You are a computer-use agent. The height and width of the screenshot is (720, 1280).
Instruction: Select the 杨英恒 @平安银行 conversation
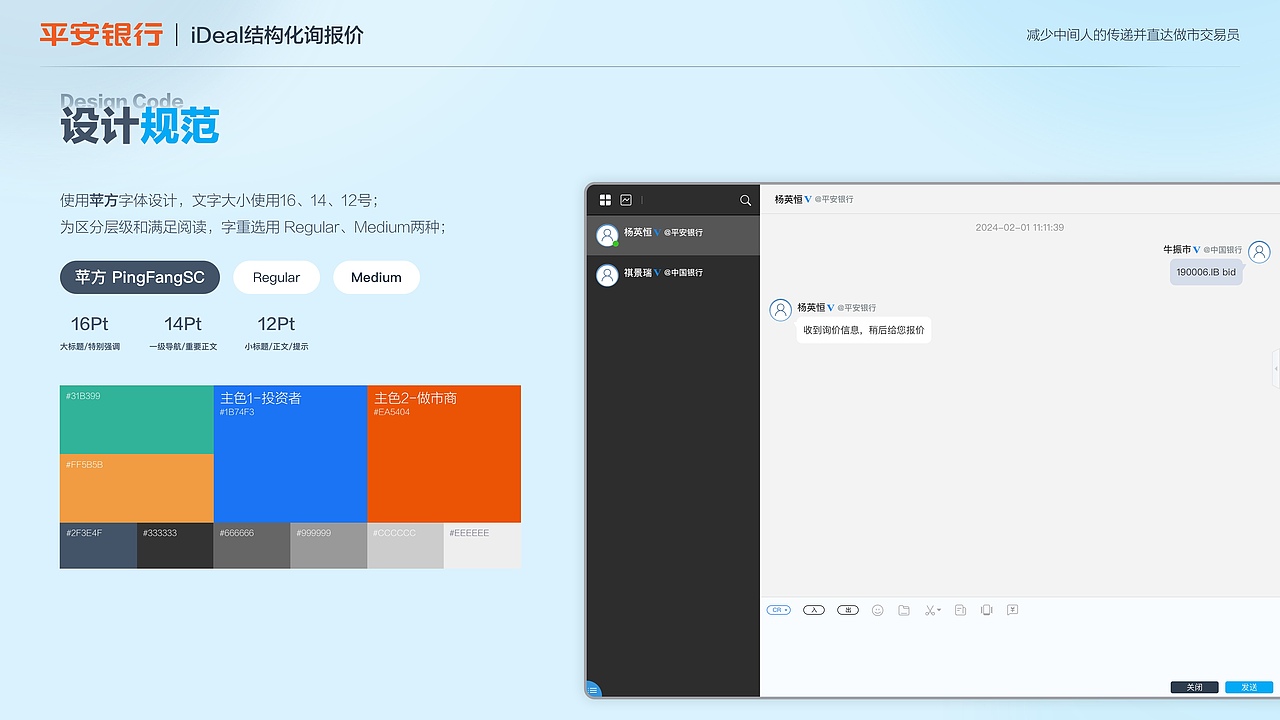click(x=670, y=234)
